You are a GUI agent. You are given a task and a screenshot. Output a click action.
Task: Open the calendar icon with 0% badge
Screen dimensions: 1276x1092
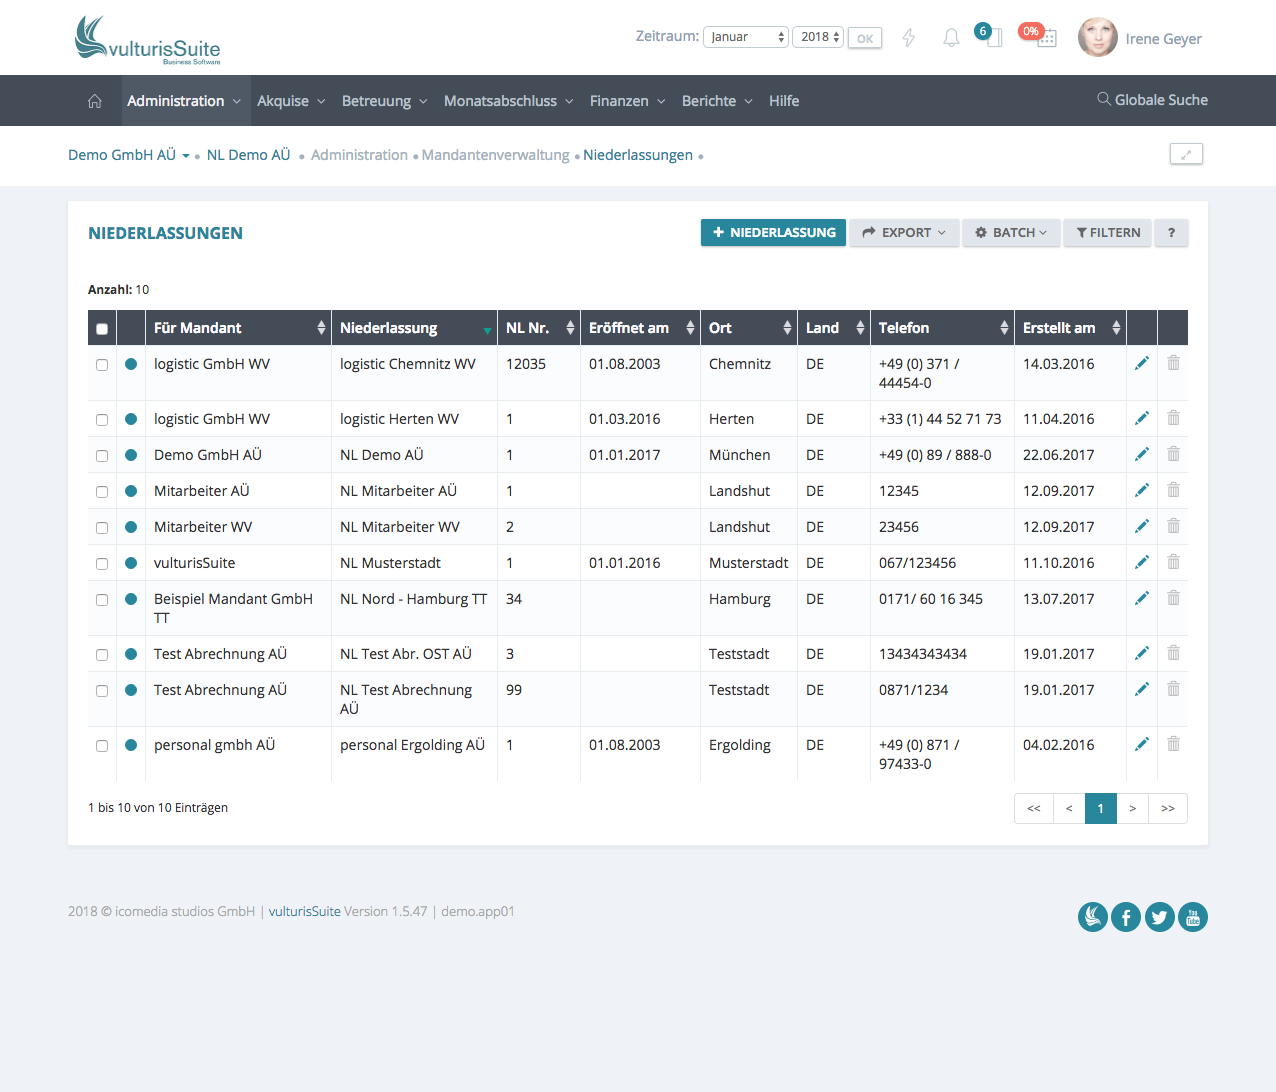point(1045,38)
